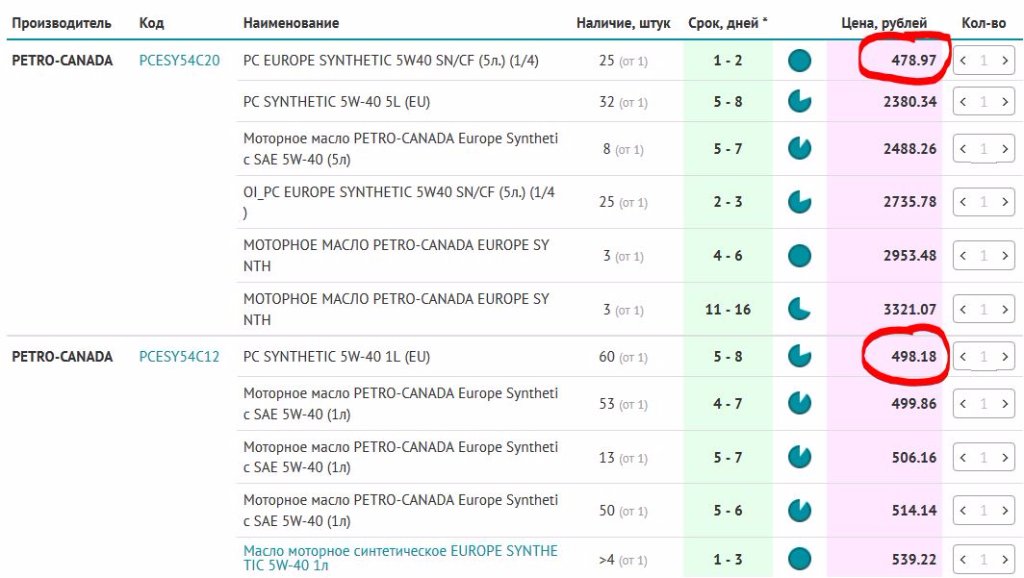This screenshot has height=578, width=1024.
Task: Decrease quantity for the 499.86 price row
Action: (x=963, y=404)
